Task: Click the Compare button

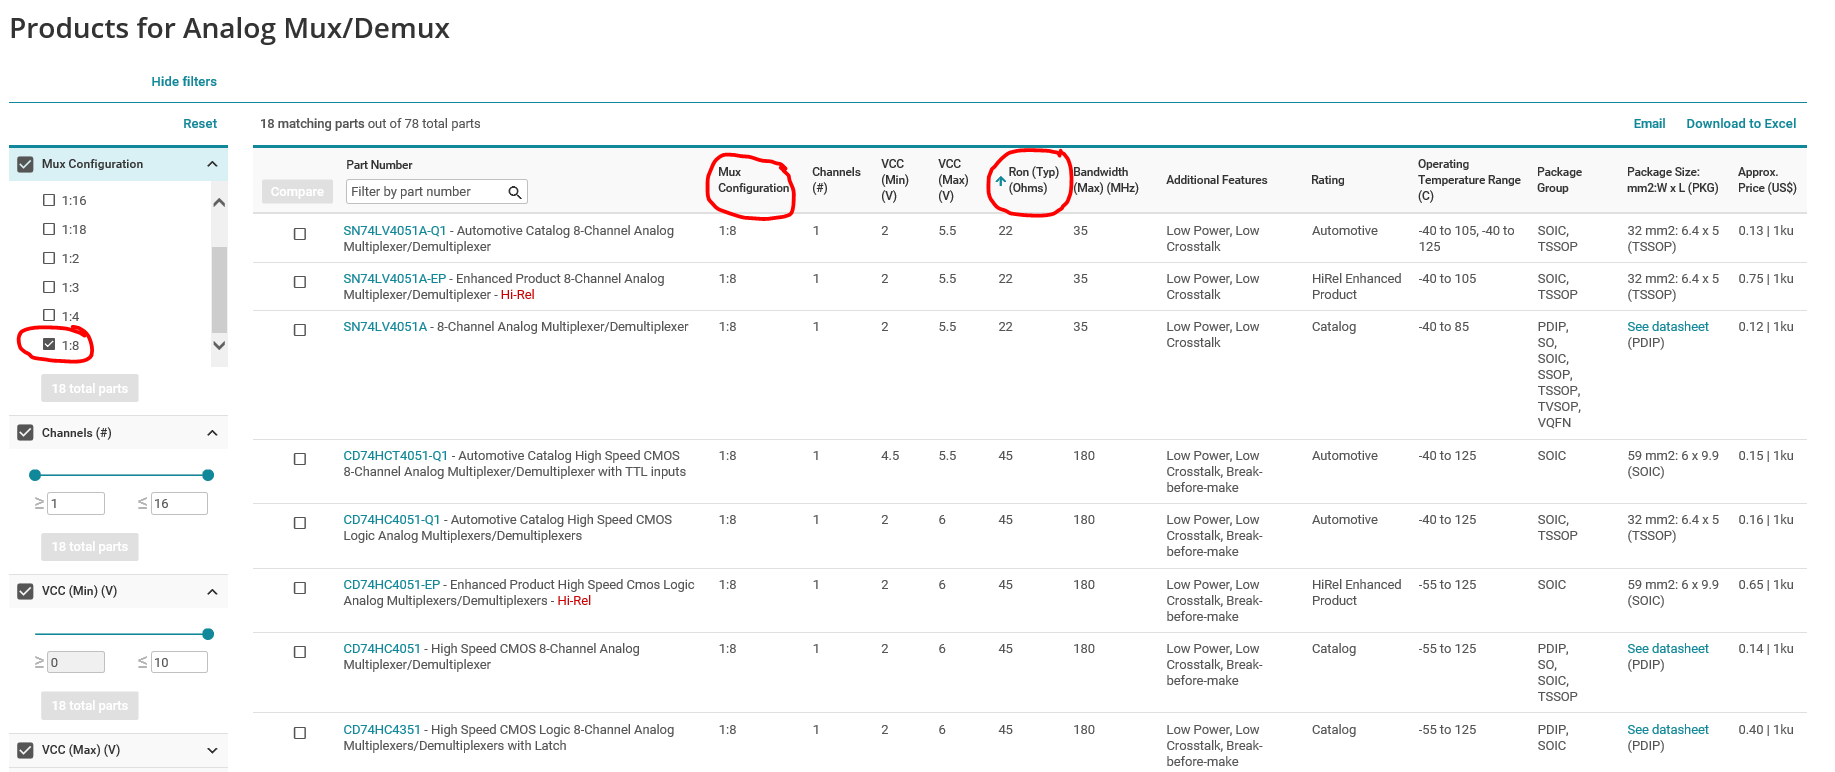Action: pos(297,192)
